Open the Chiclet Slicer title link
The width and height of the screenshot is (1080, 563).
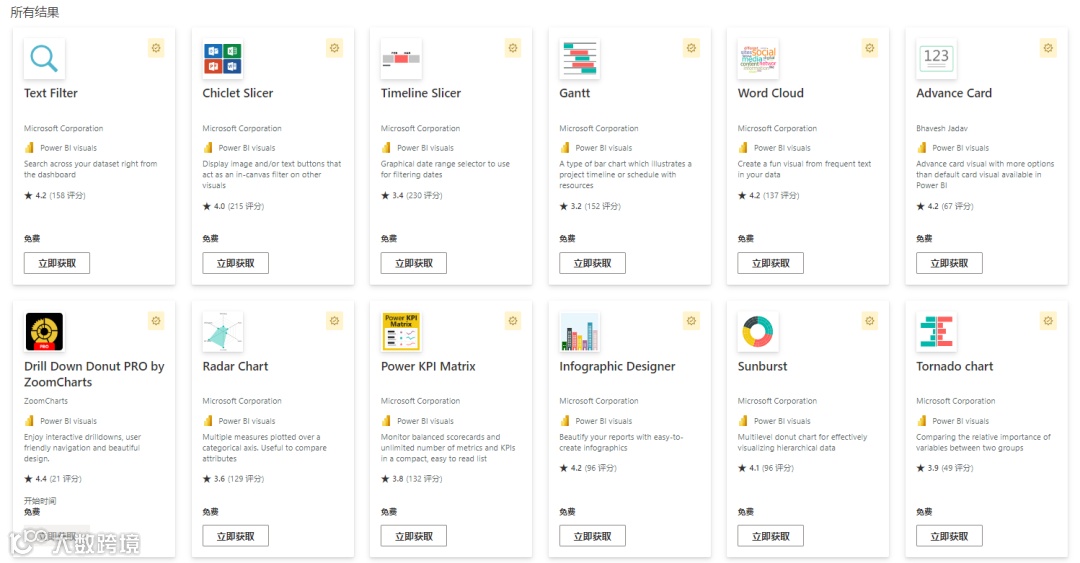[x=238, y=93]
